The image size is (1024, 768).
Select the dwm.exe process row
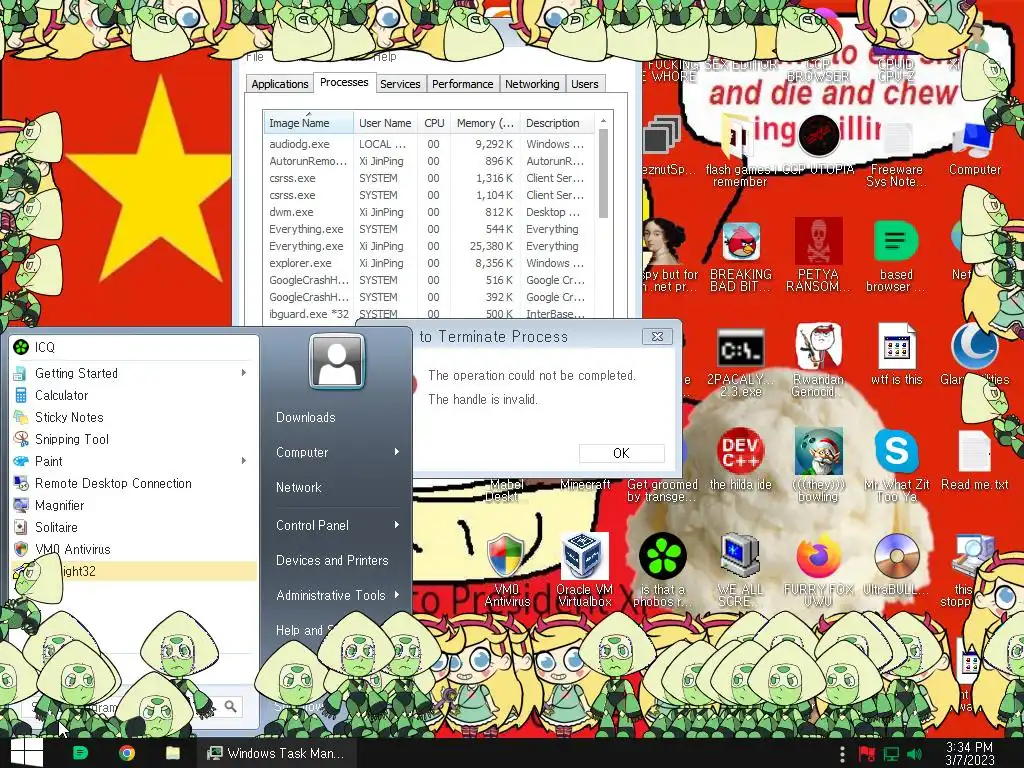pos(430,212)
